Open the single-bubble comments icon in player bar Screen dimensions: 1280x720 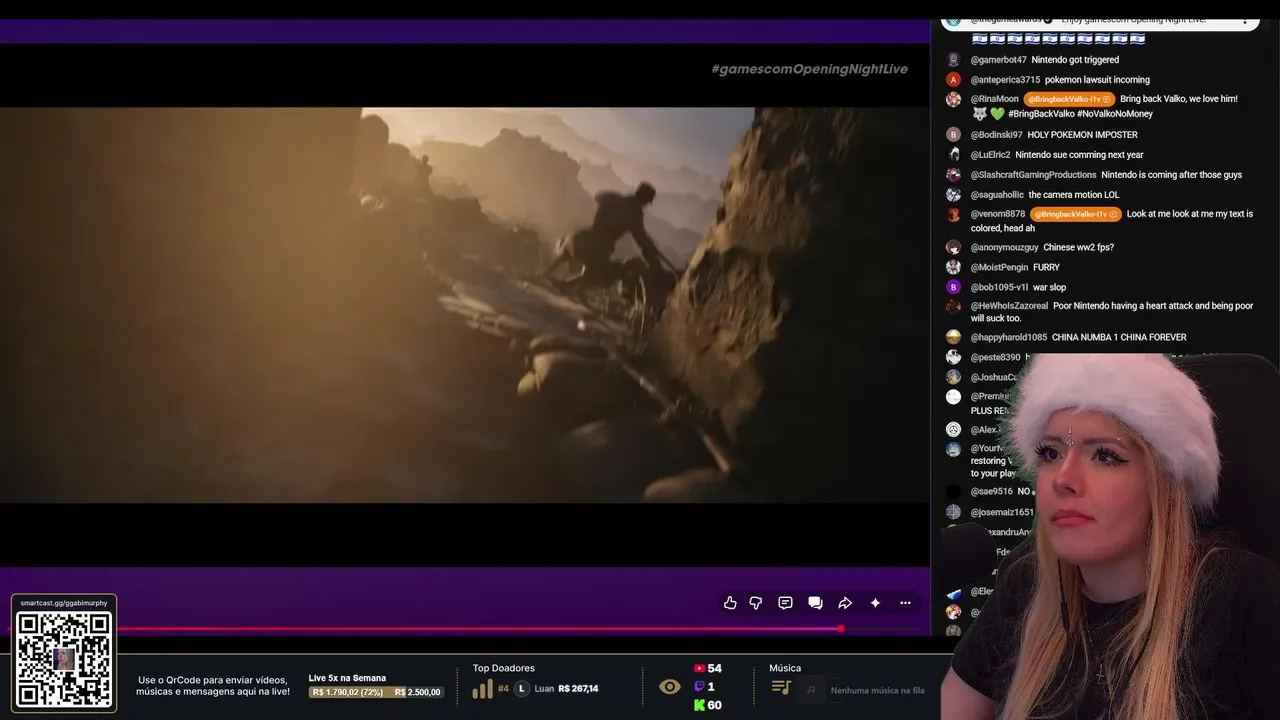[785, 603]
